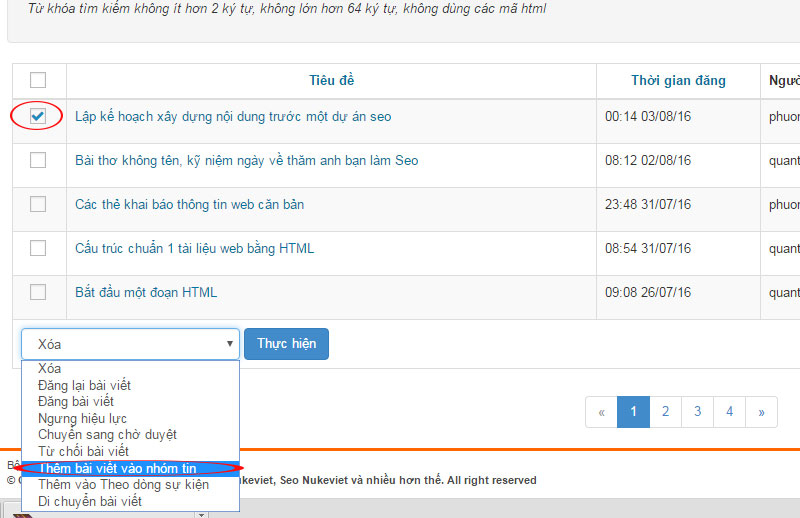Click the 'Thực hiện' button
The image size is (800, 518).
(286, 344)
